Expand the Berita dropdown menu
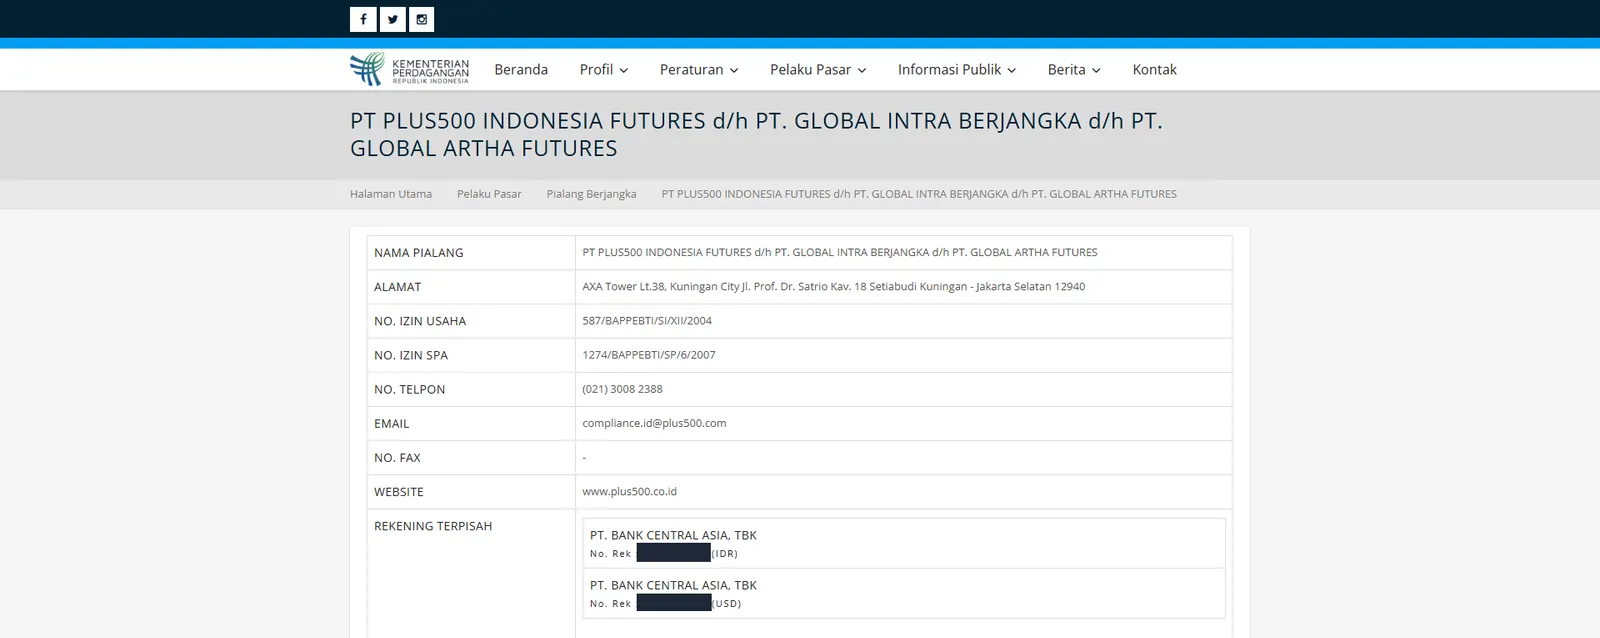The width and height of the screenshot is (1600, 638). pyautogui.click(x=1074, y=70)
